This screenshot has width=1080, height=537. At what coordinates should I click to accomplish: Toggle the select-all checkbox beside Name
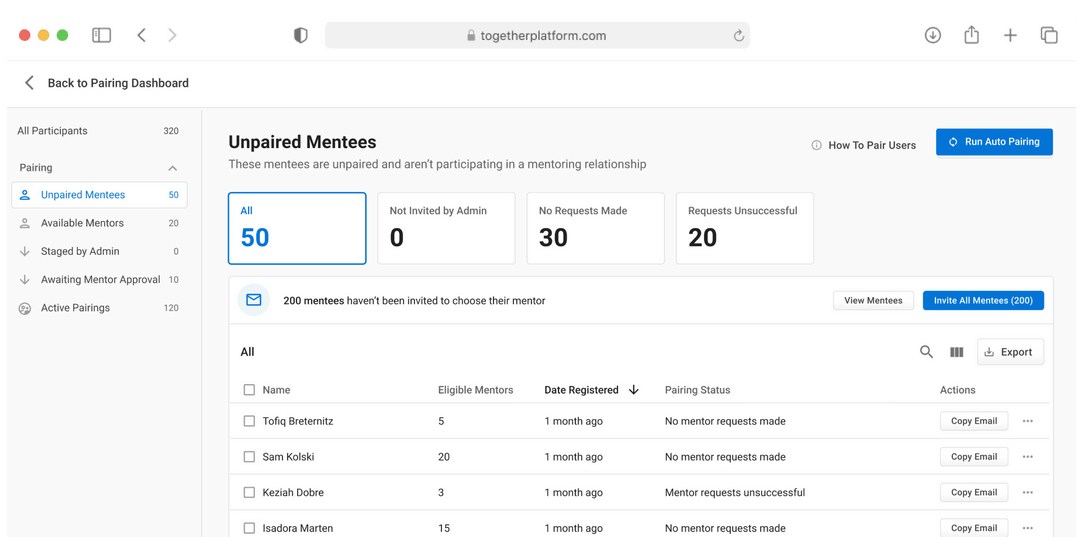click(249, 390)
